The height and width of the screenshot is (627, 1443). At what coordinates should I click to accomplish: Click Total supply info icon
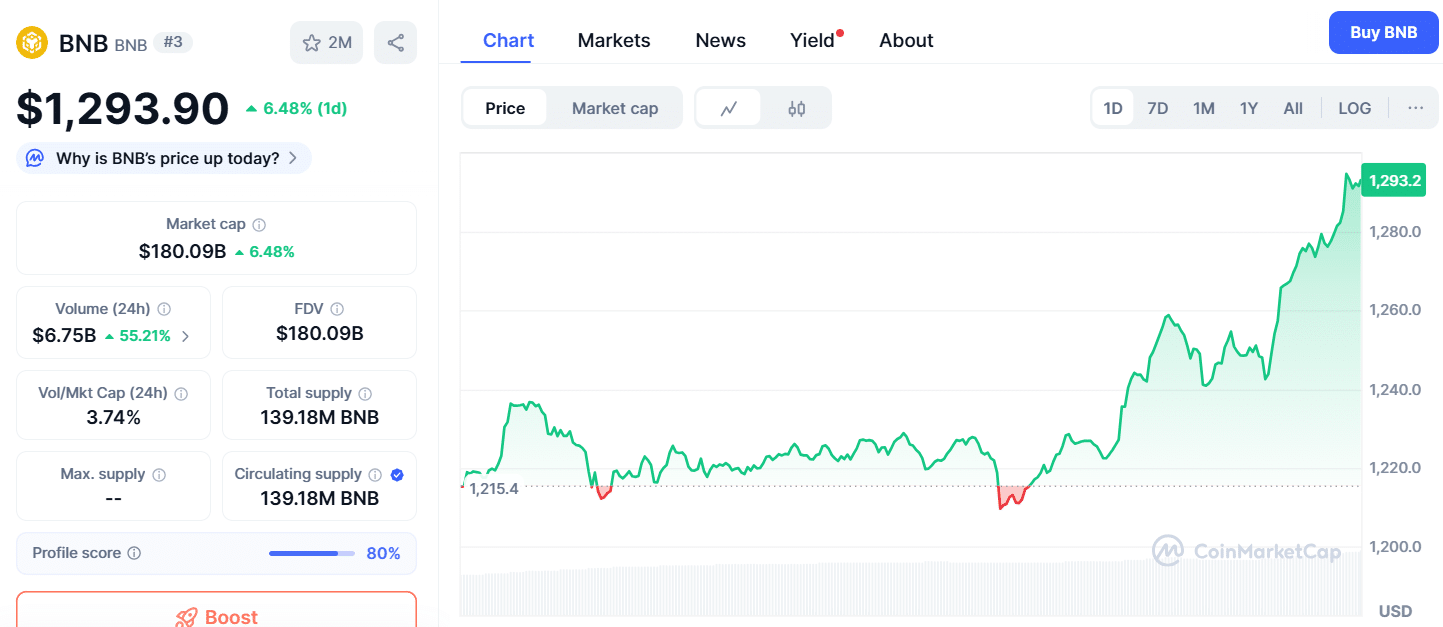click(x=365, y=394)
